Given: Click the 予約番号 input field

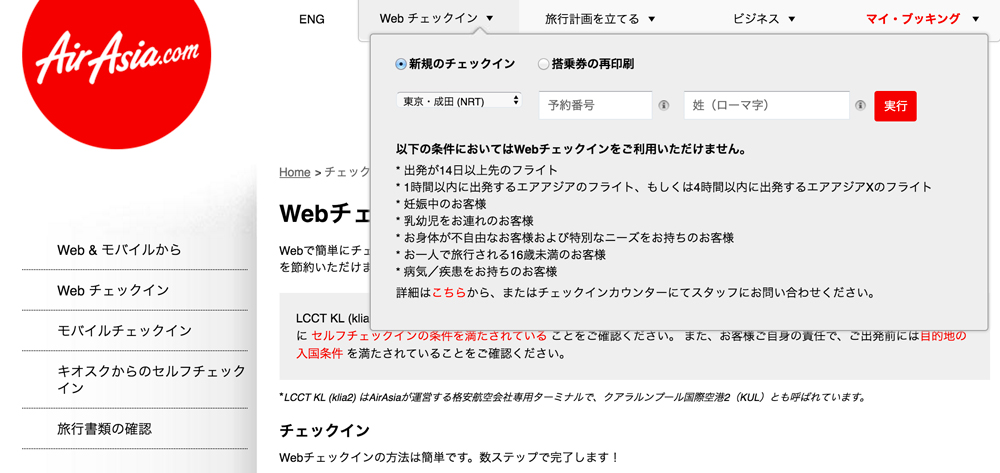Looking at the screenshot, I should point(596,105).
